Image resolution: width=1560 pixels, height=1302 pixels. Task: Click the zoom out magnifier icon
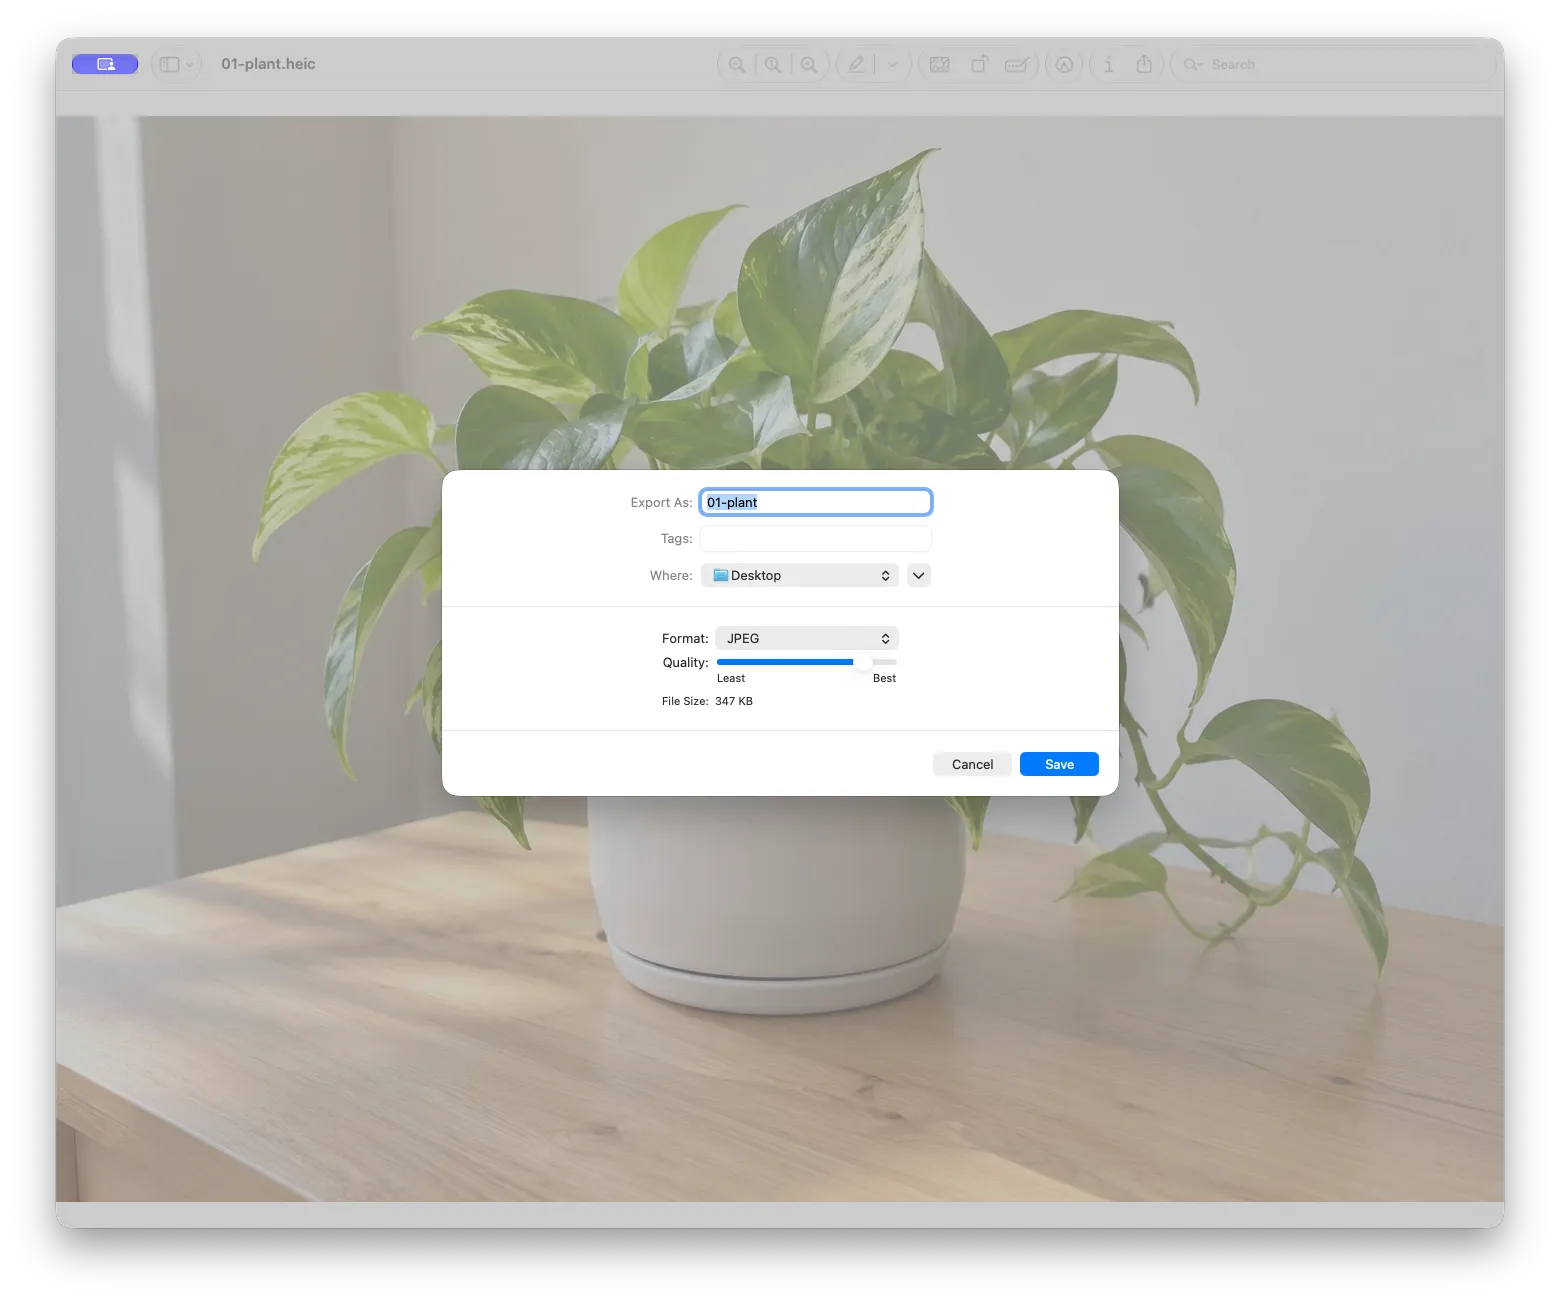[x=737, y=64]
